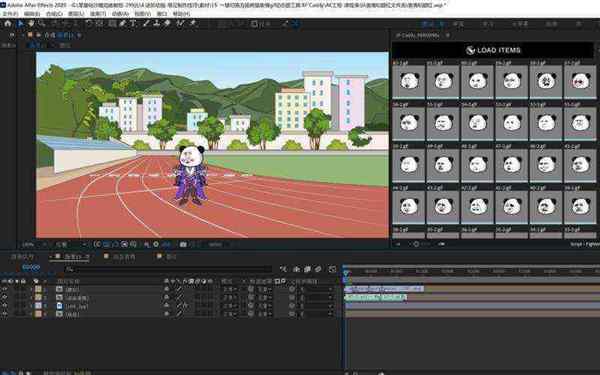Toggle shy switch for layer 1
Screen dimensions: 600x375
click(x=166, y=289)
